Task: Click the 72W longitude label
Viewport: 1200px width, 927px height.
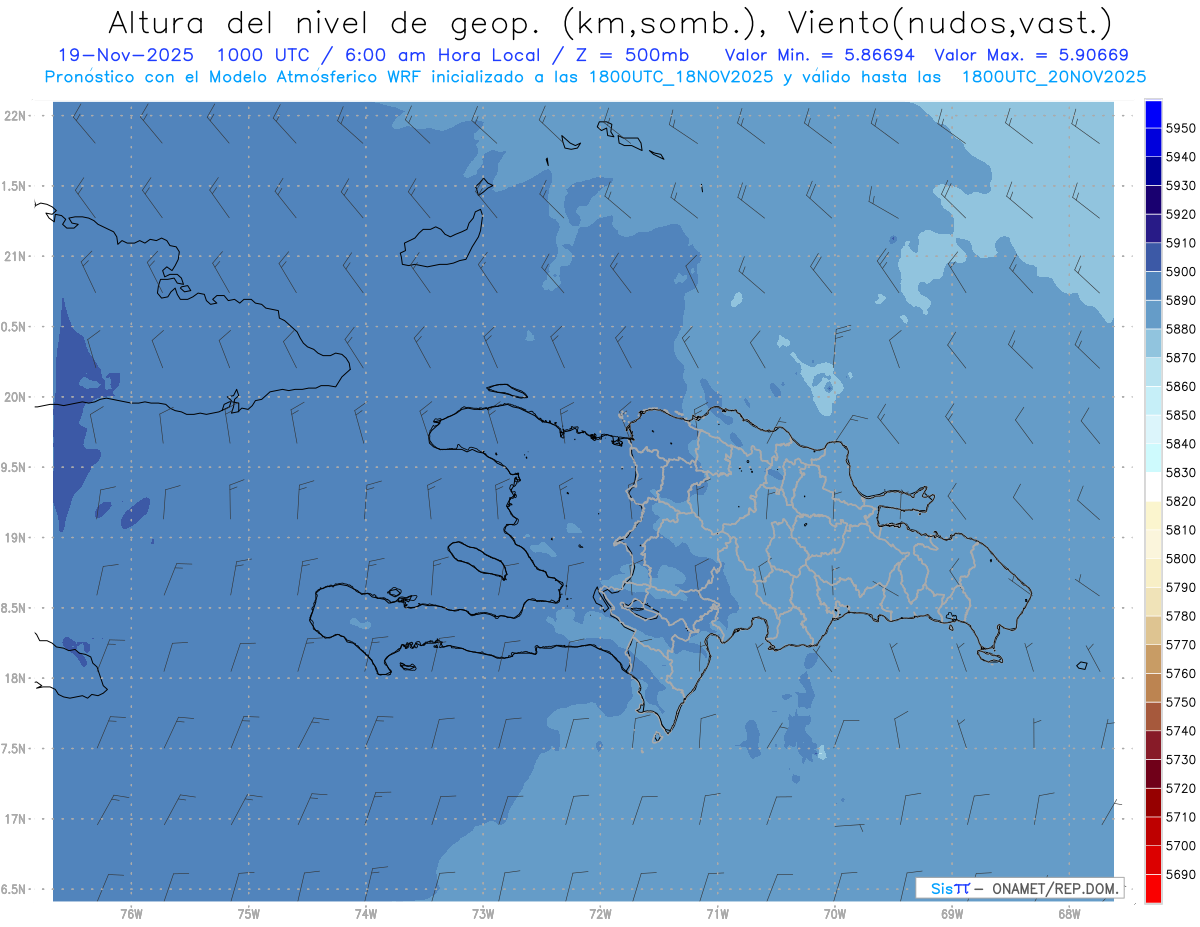Action: [x=600, y=914]
